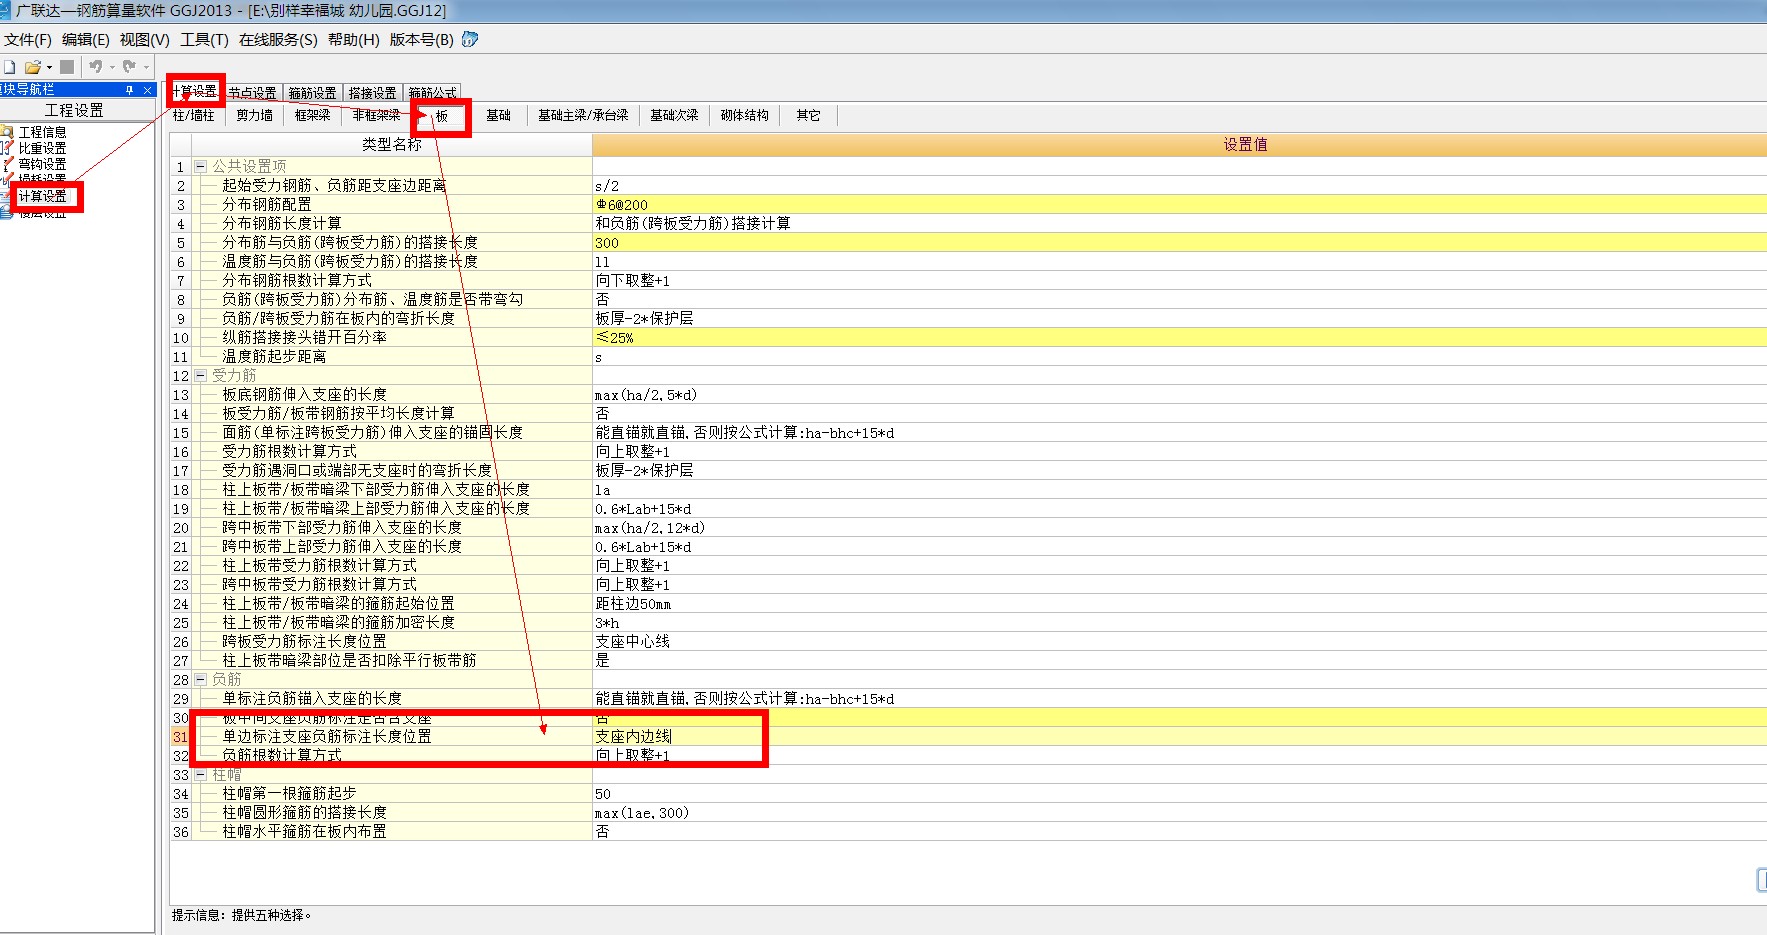Viewport: 1767px width, 935px height.
Task: Open the dropdown arrow beside open-folder icon
Action: pos(49,67)
